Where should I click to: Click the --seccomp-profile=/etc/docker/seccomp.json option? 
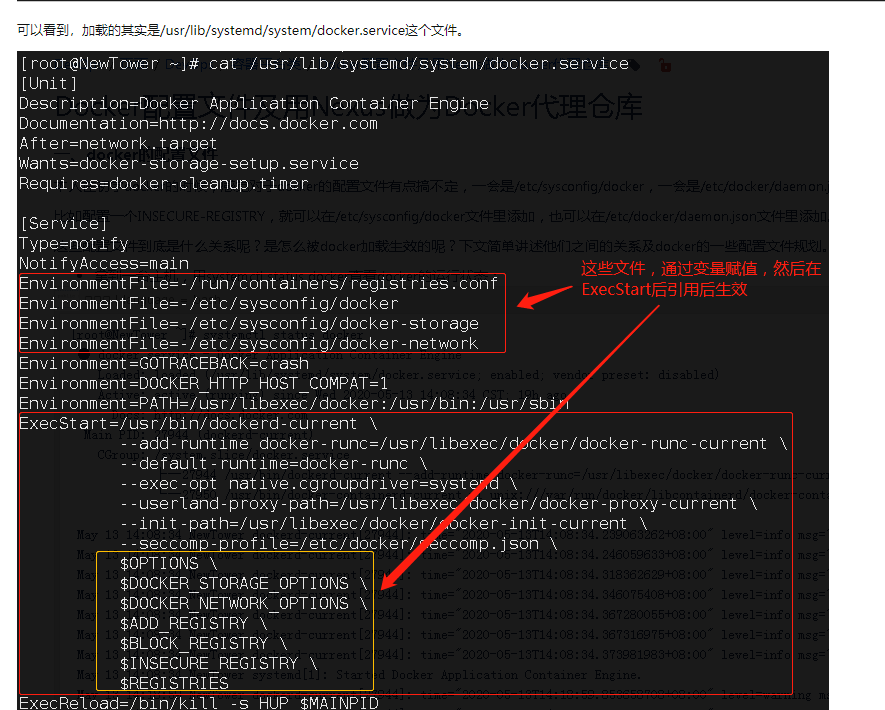pos(280,543)
